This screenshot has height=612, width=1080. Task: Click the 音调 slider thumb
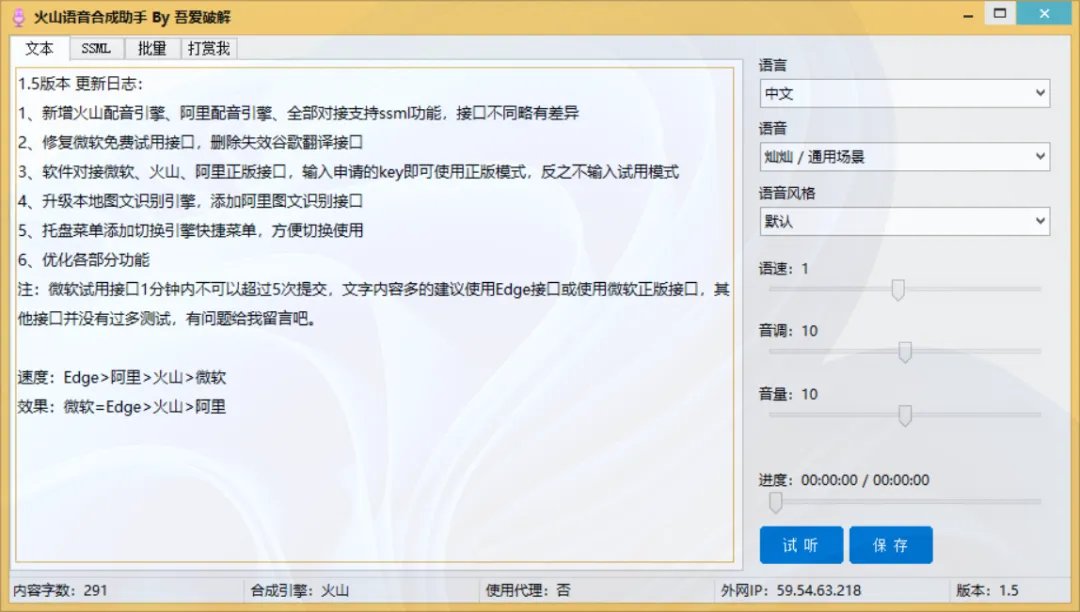pyautogui.click(x=905, y=352)
